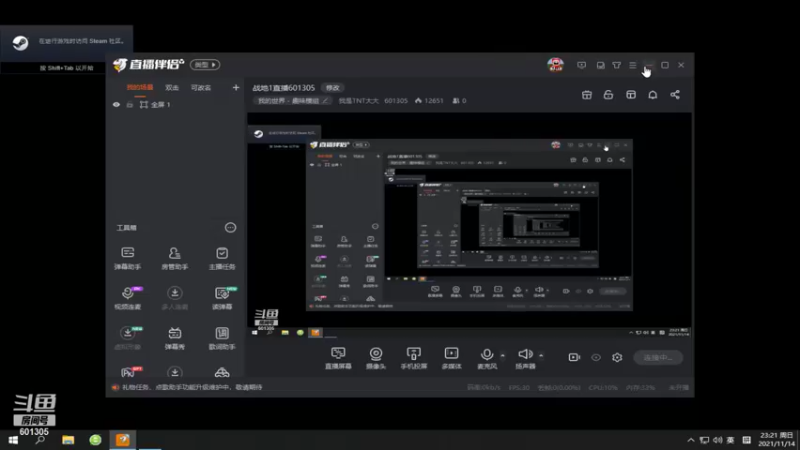Viewport: 800px width, 450px height.
Task: Click room title 战地1直播601305
Action: click(x=284, y=88)
